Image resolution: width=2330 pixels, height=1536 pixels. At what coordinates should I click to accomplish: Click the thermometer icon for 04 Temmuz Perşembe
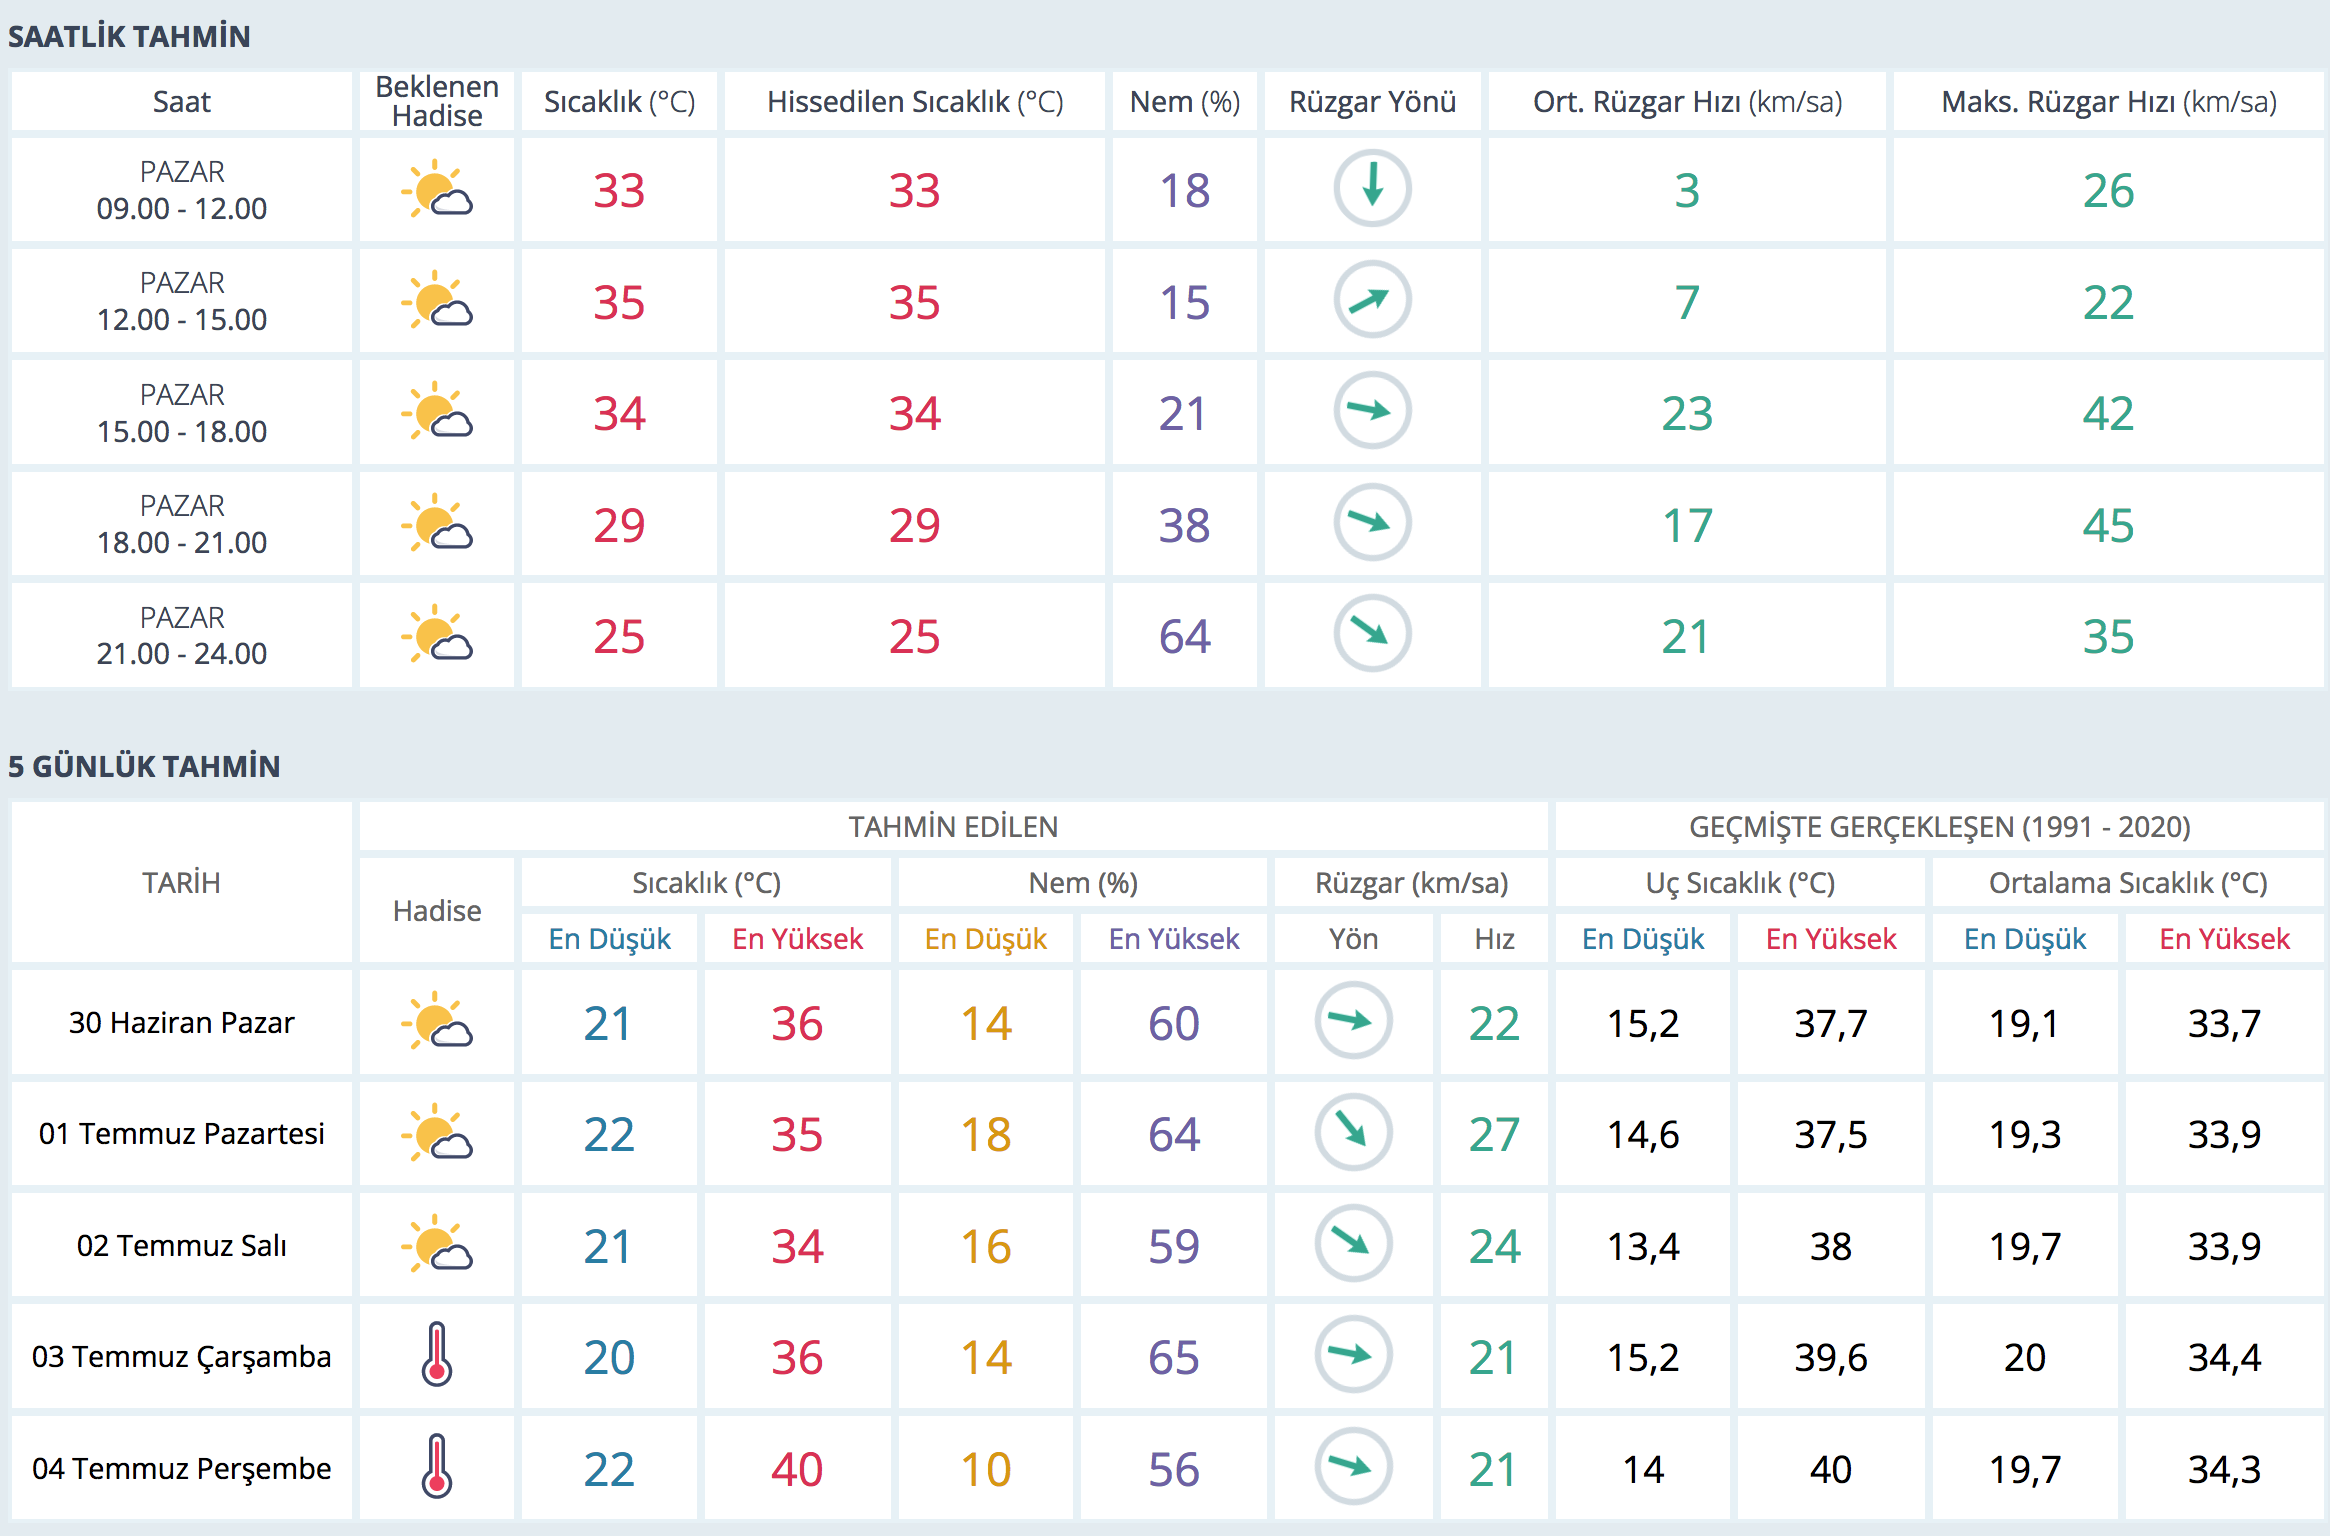point(437,1467)
